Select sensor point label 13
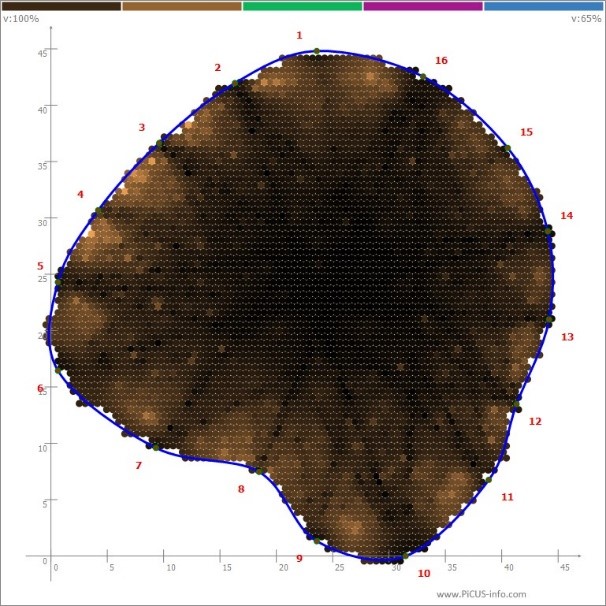 click(x=567, y=337)
